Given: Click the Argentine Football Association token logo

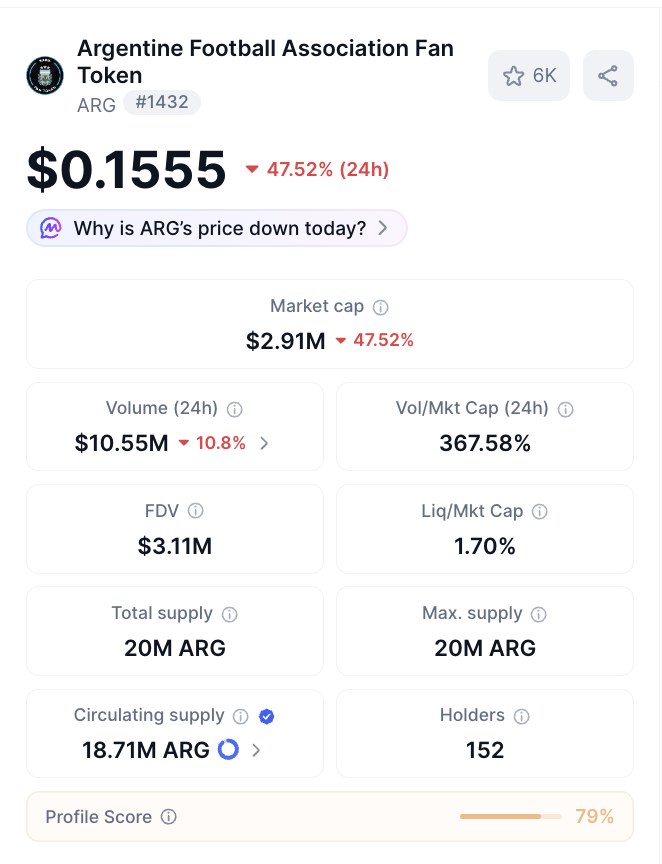Looking at the screenshot, I should pyautogui.click(x=45, y=75).
